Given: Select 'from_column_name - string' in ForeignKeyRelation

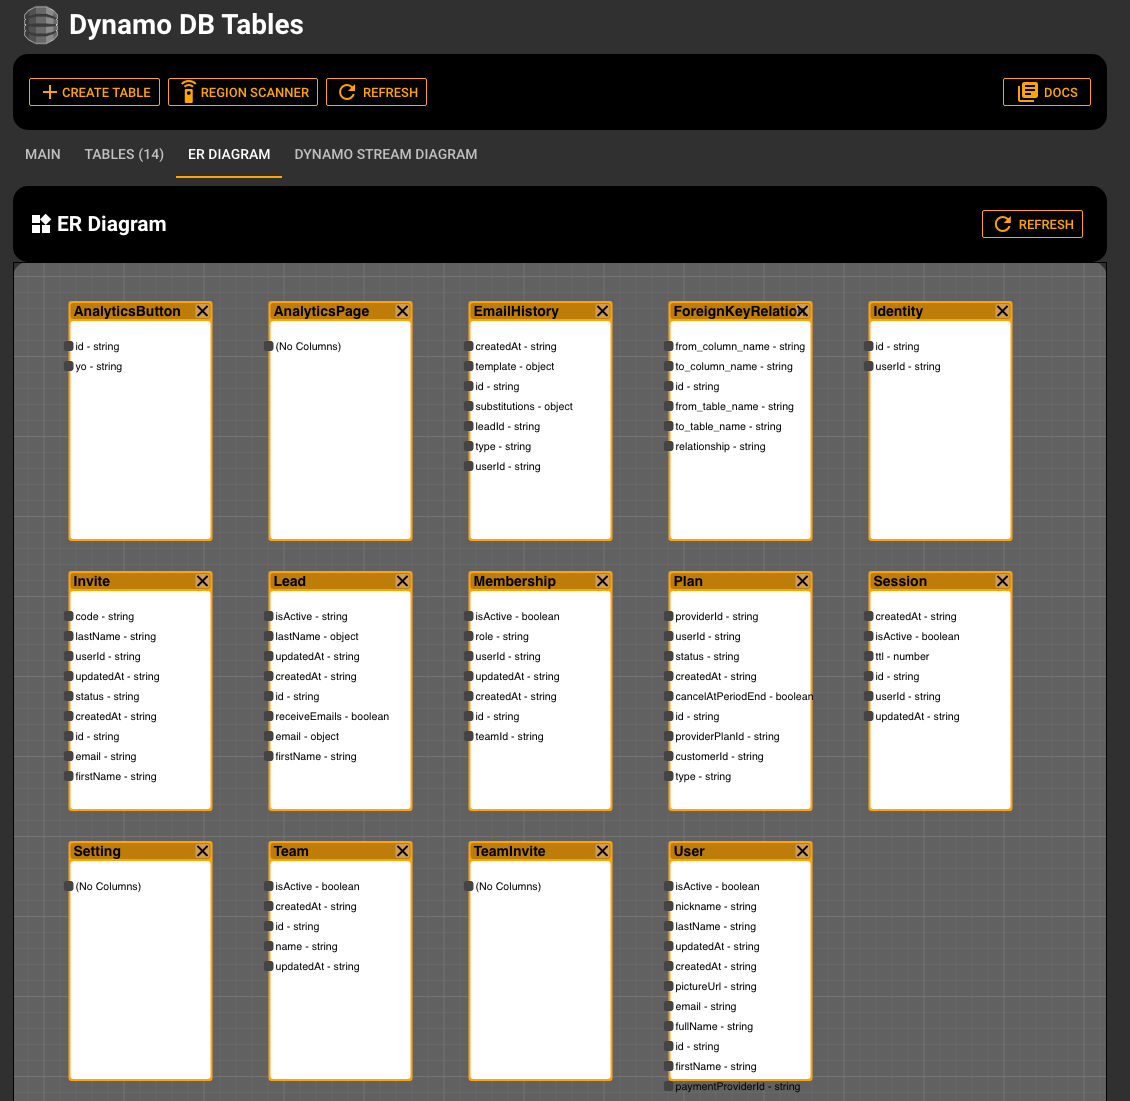Looking at the screenshot, I should pos(739,347).
